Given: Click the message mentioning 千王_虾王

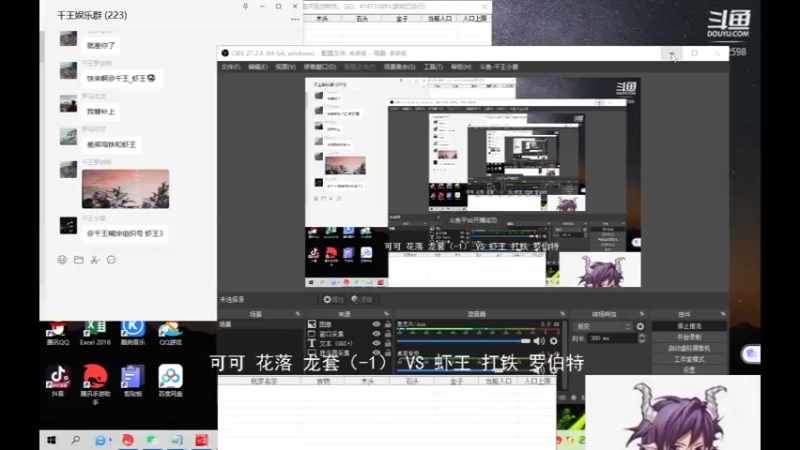Looking at the screenshot, I should point(121,79).
